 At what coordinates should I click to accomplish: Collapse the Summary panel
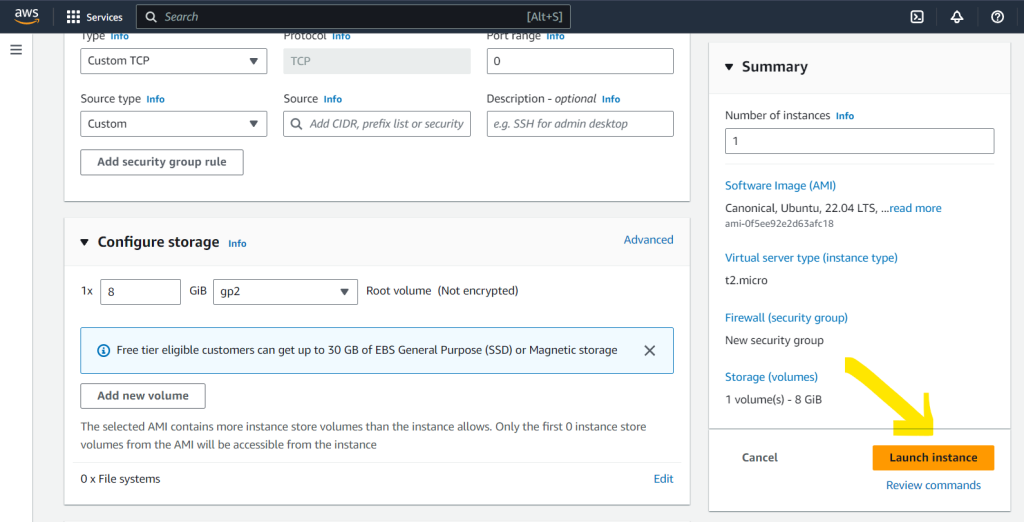[729, 67]
